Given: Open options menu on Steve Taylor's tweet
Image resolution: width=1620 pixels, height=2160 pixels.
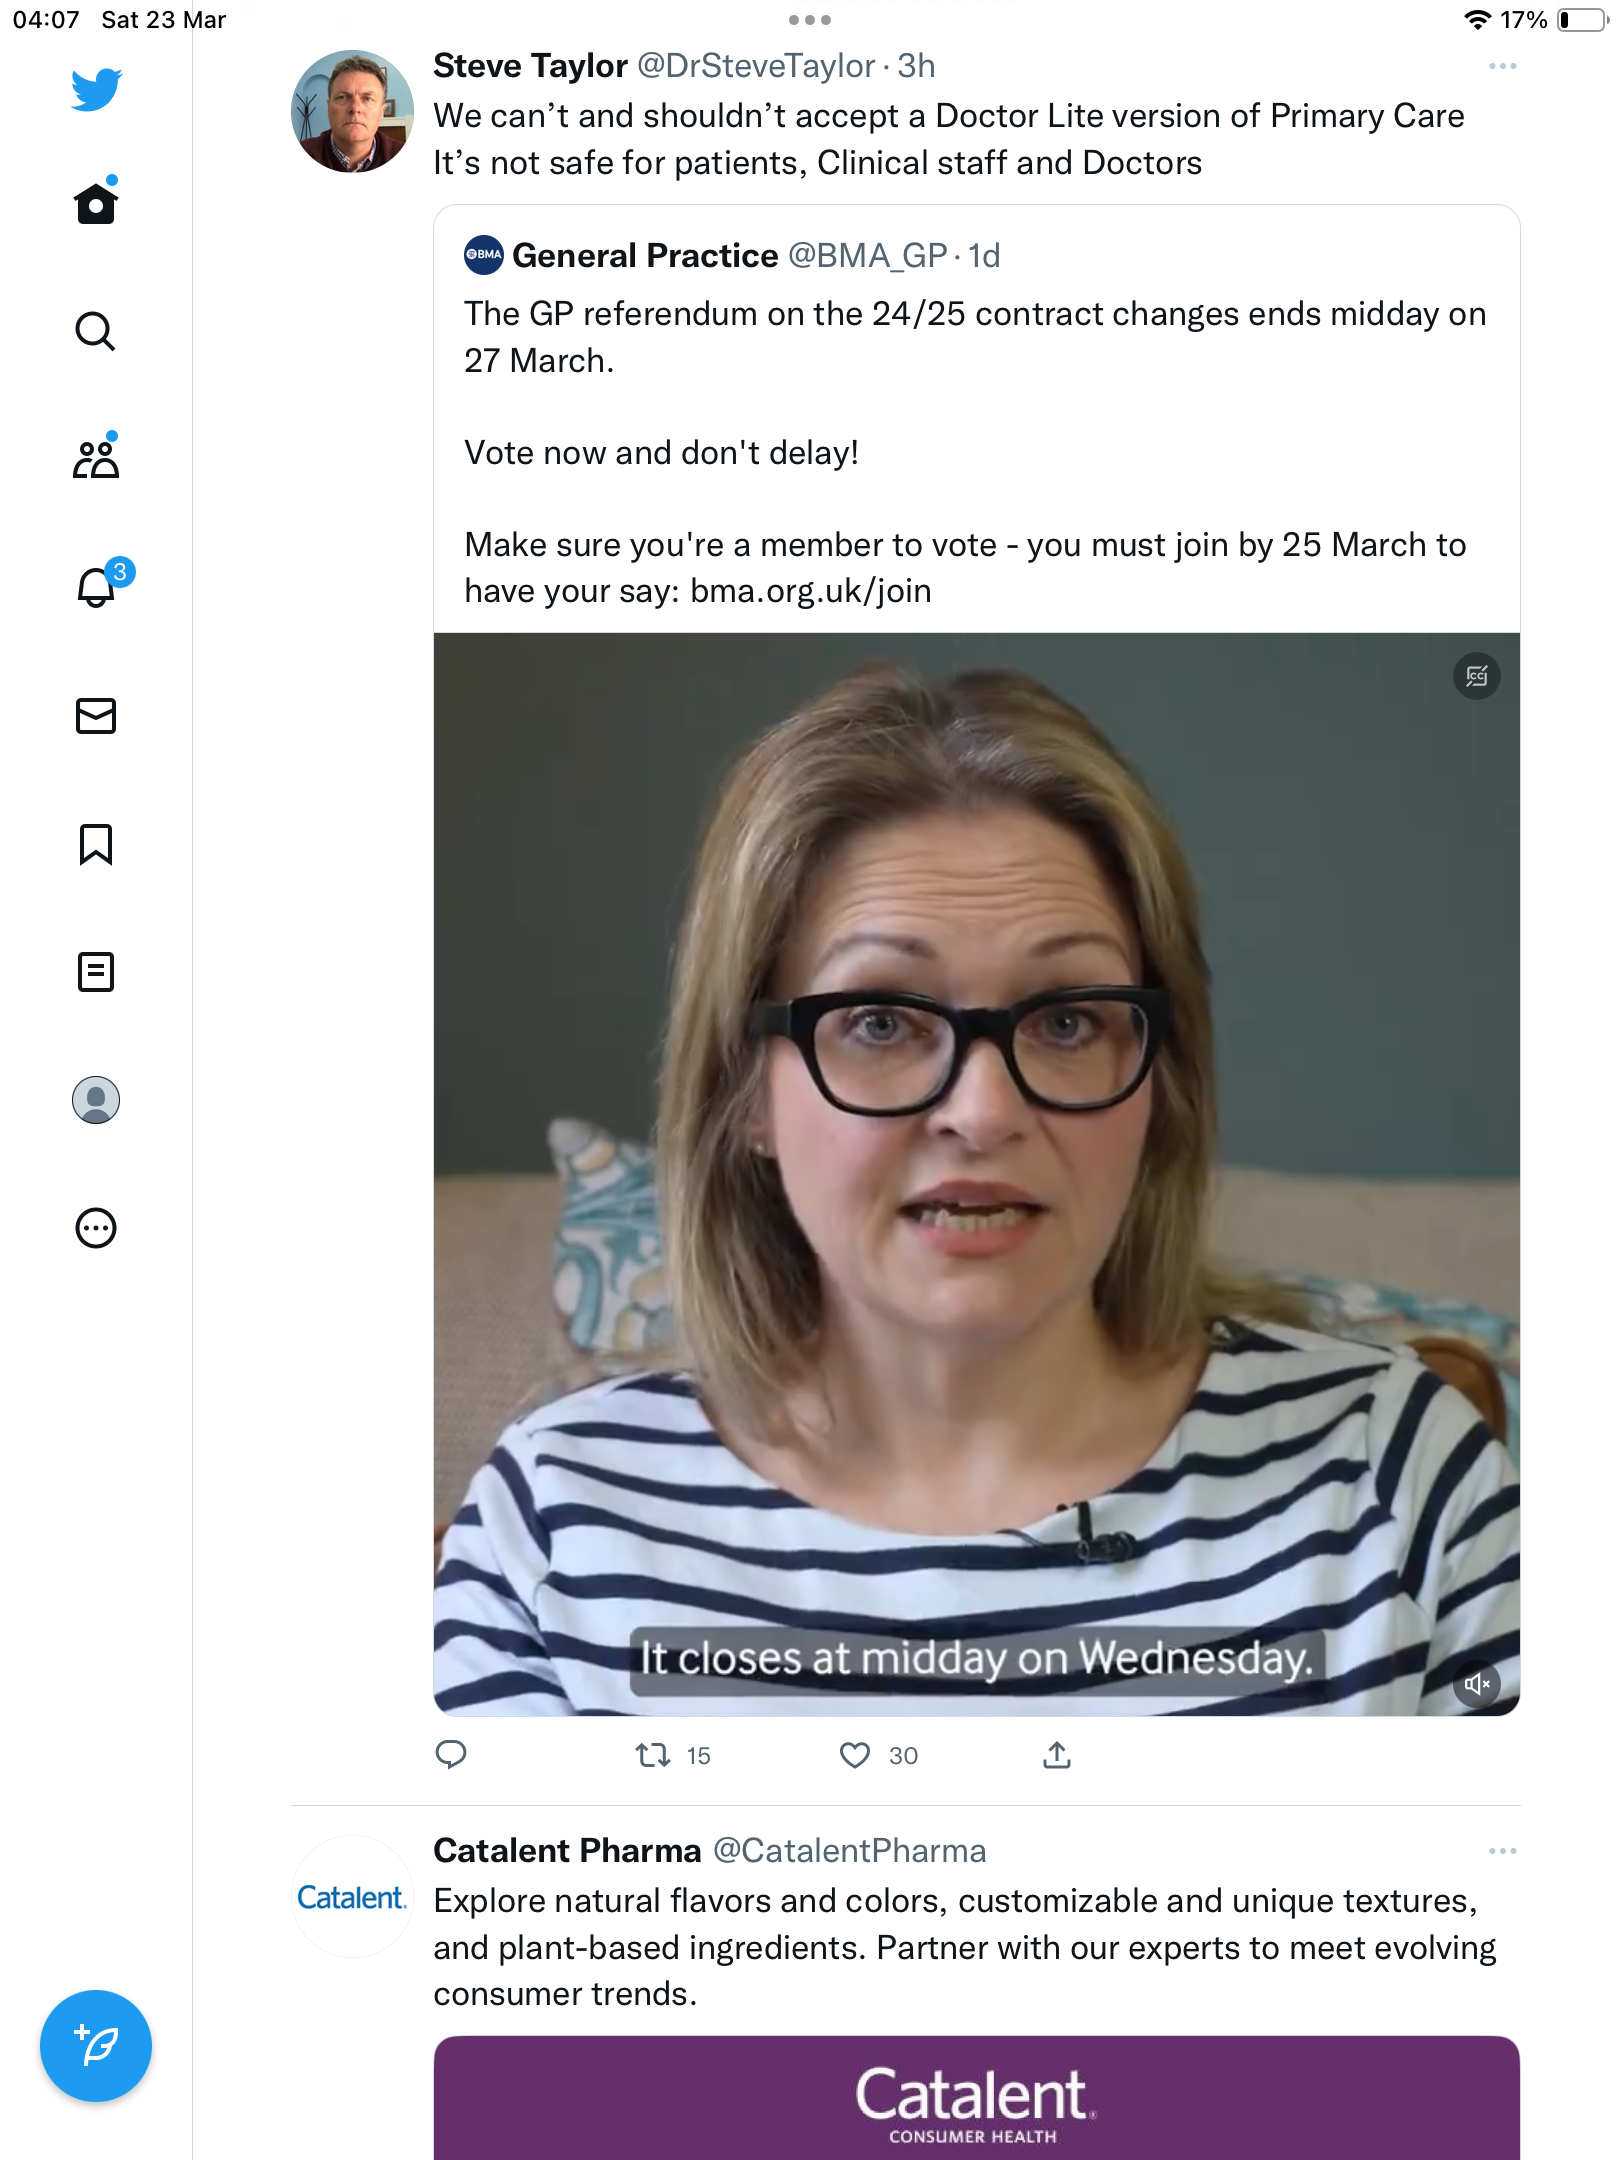Looking at the screenshot, I should tap(1502, 66).
